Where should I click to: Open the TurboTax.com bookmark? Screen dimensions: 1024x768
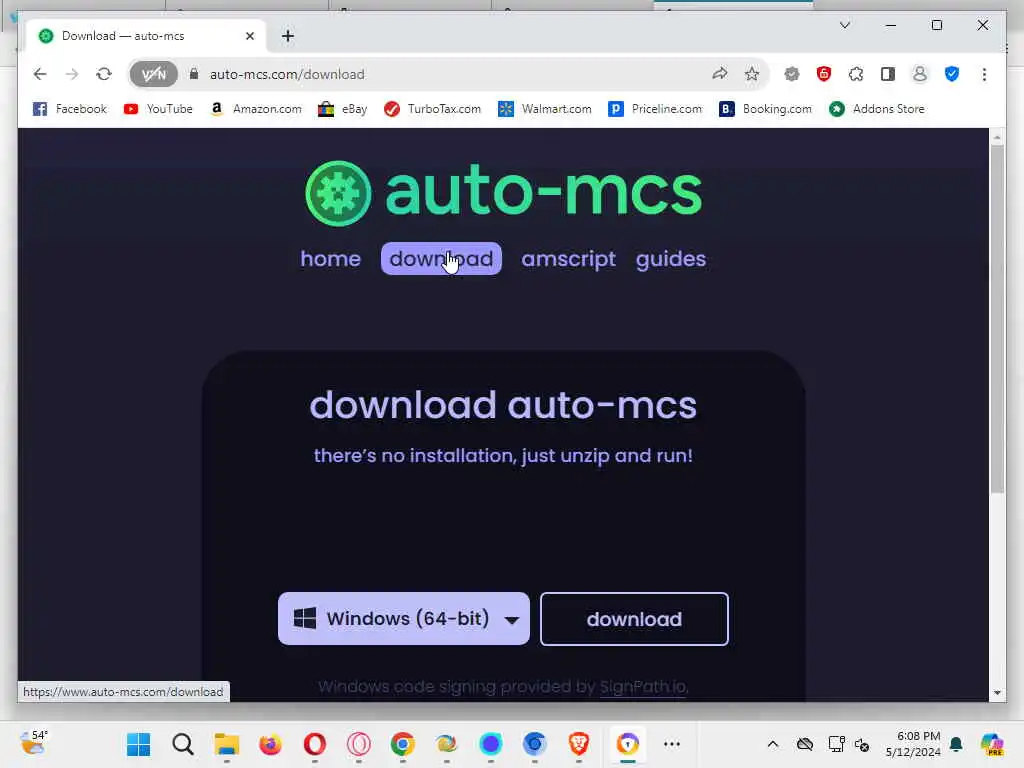(432, 109)
